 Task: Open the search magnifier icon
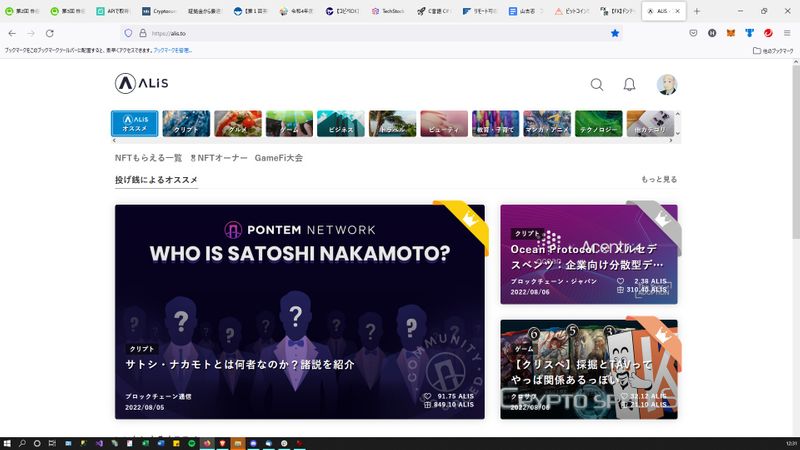tap(597, 85)
